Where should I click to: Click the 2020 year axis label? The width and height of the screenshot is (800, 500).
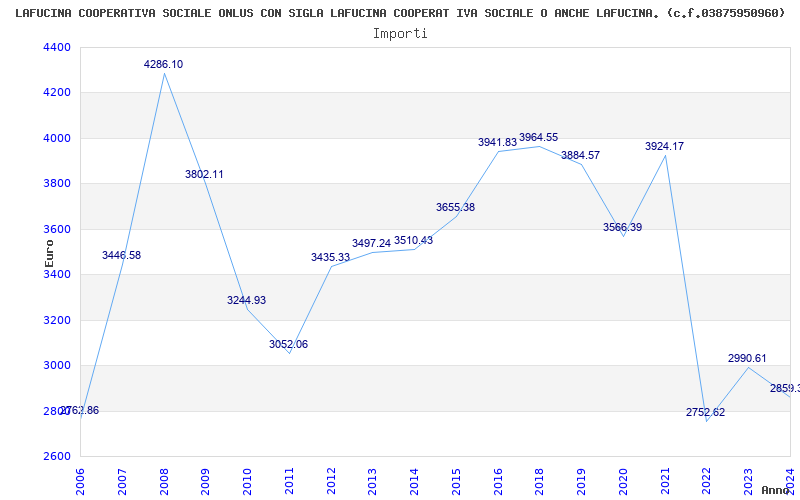623,482
